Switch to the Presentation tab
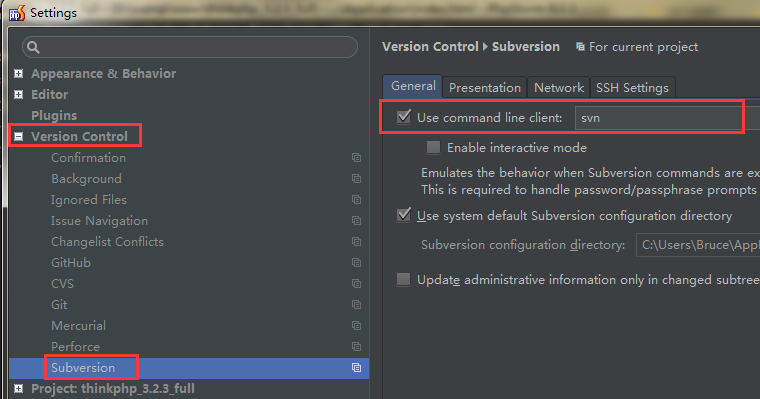 tap(485, 87)
